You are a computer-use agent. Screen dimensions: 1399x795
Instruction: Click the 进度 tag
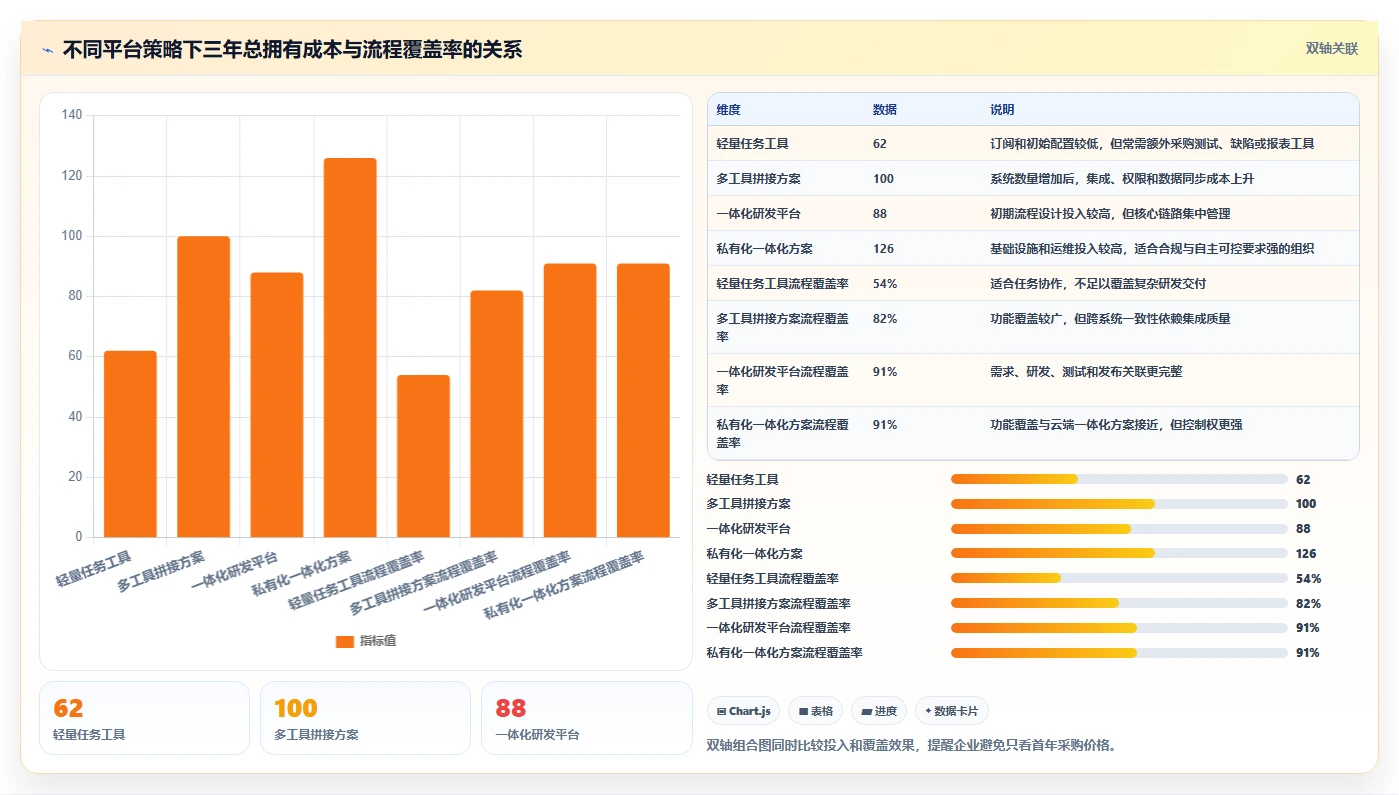click(879, 711)
